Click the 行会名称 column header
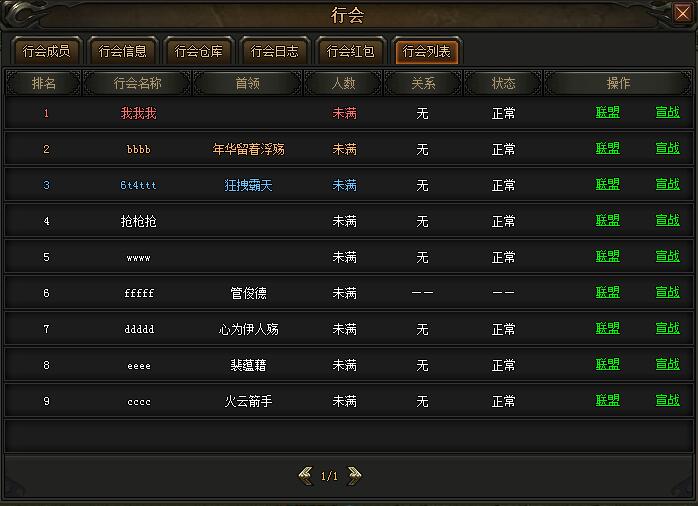The width and height of the screenshot is (698, 506). coord(138,83)
